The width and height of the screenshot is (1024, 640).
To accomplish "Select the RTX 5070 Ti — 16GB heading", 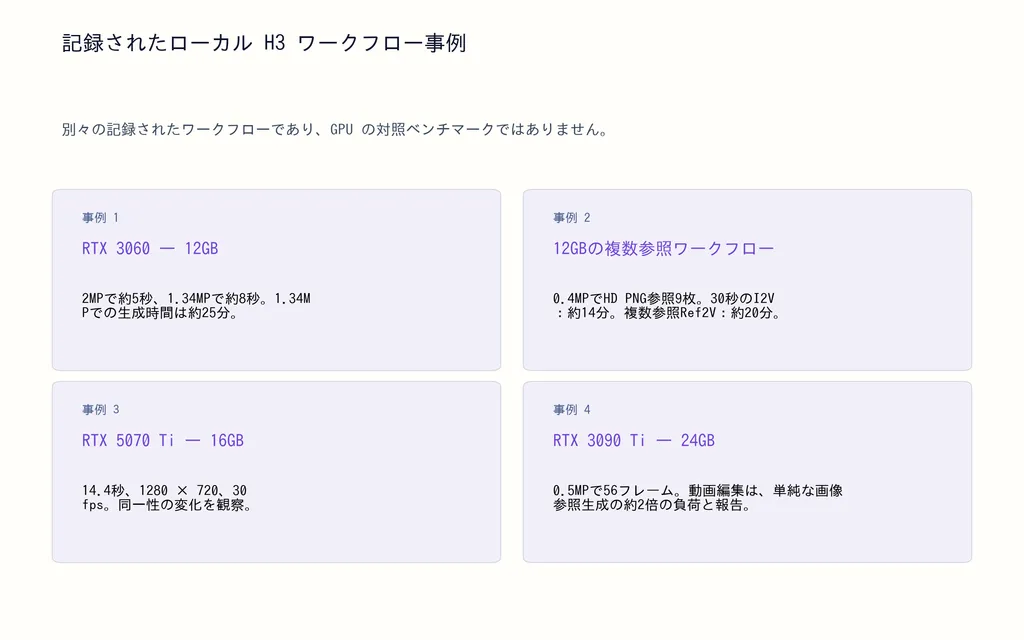I will tap(163, 440).
